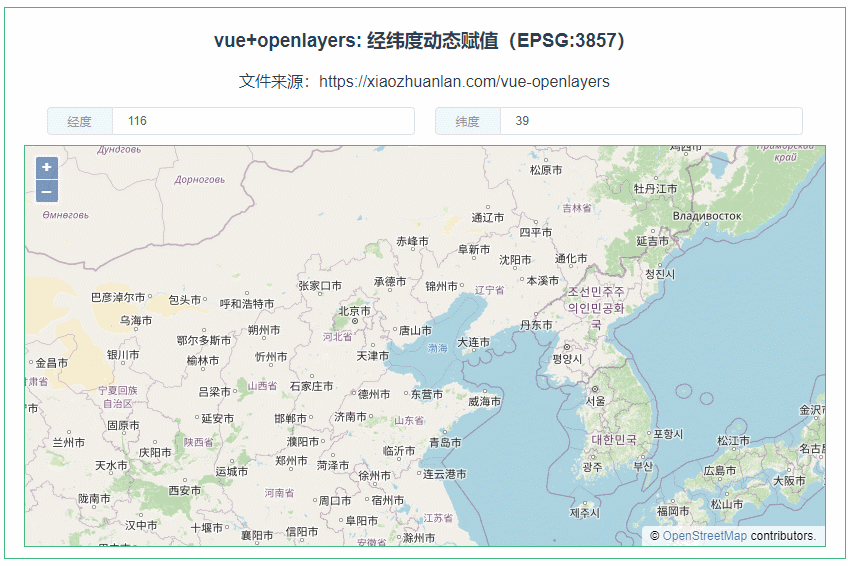Click the 山东省 province label
The width and height of the screenshot is (848, 566).
pos(409,421)
